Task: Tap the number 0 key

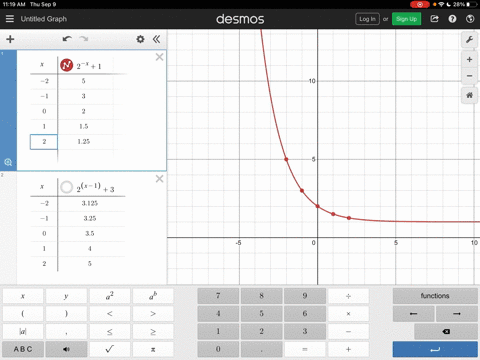Action: click(x=218, y=349)
